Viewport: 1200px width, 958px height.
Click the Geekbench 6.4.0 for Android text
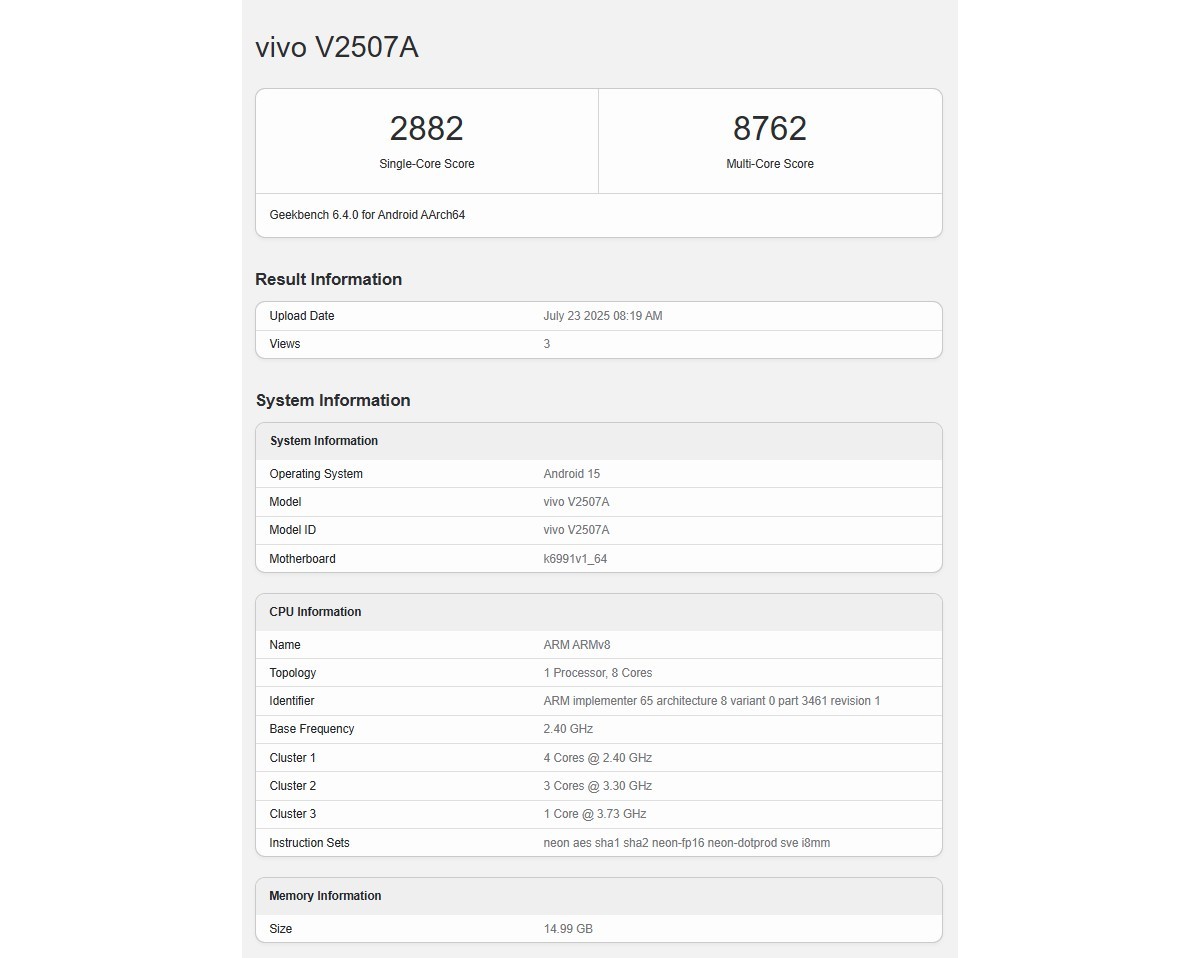pos(367,215)
